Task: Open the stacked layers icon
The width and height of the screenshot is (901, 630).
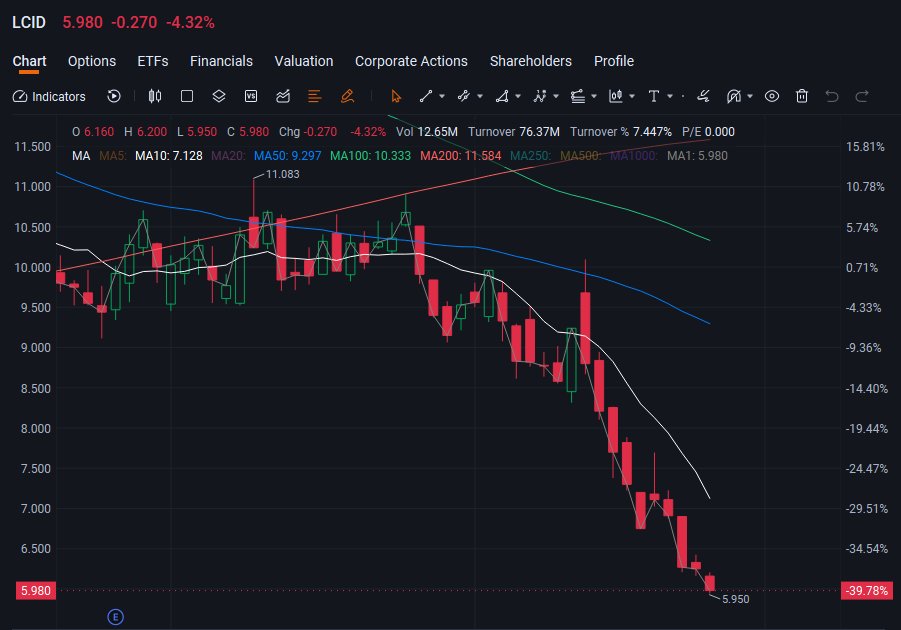Action: tap(219, 97)
